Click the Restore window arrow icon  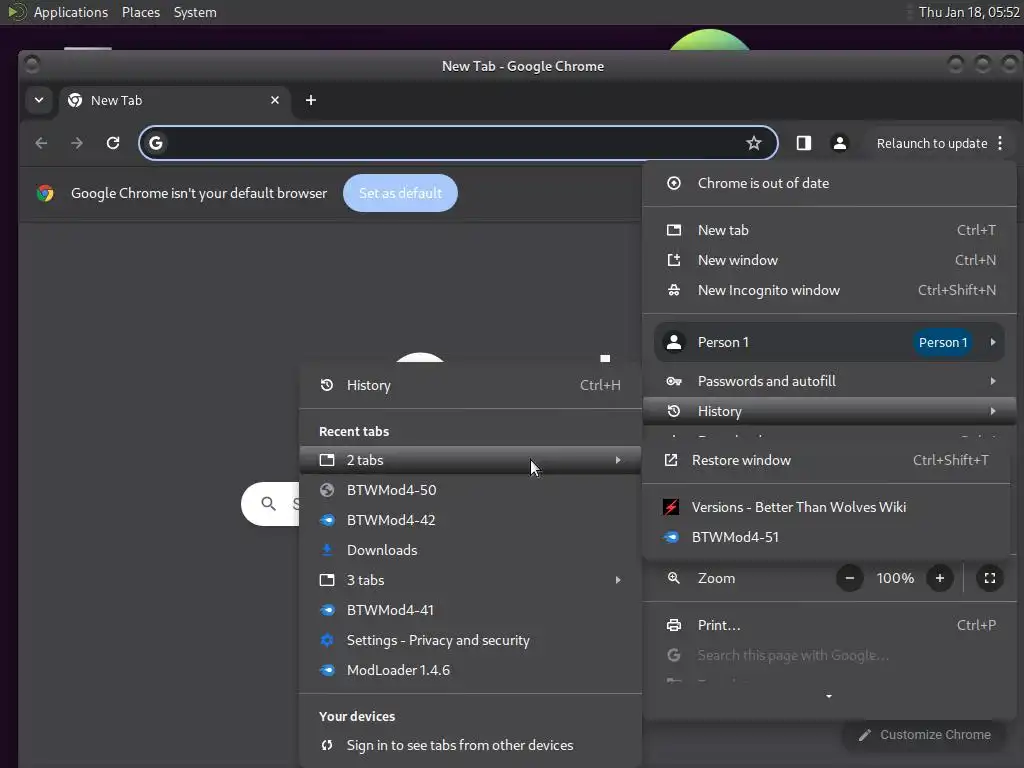671,460
